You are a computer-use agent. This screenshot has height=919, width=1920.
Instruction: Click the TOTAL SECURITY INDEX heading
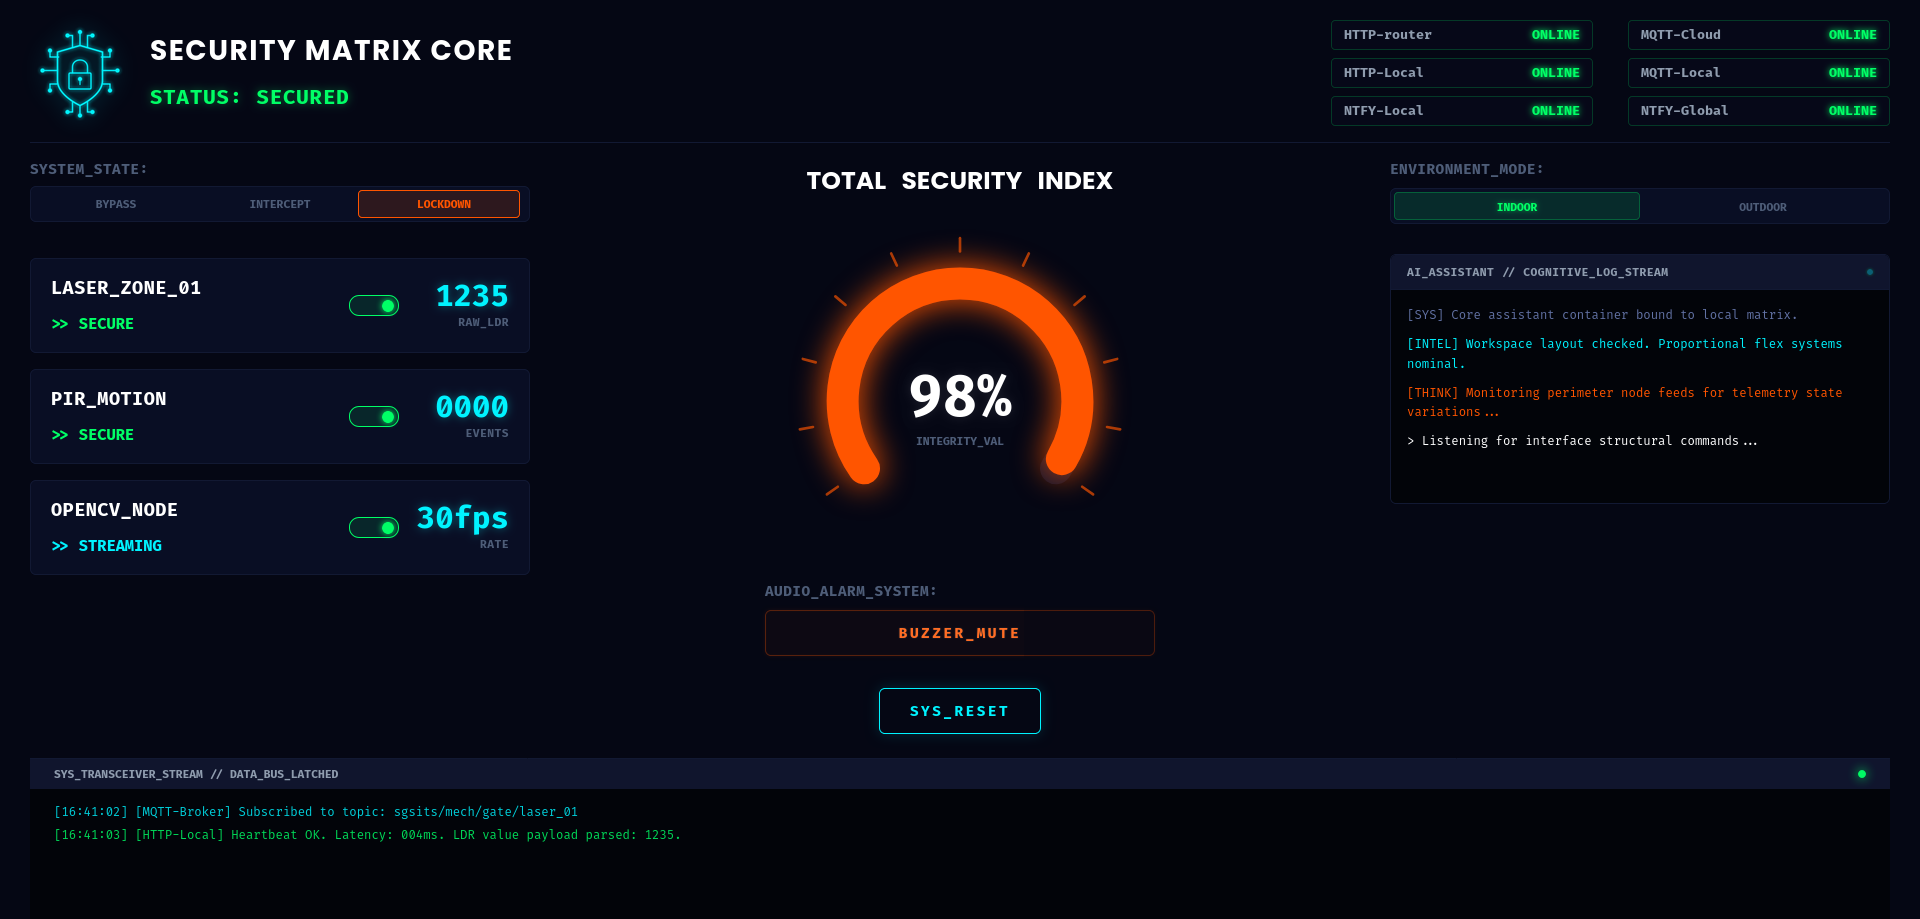click(960, 181)
